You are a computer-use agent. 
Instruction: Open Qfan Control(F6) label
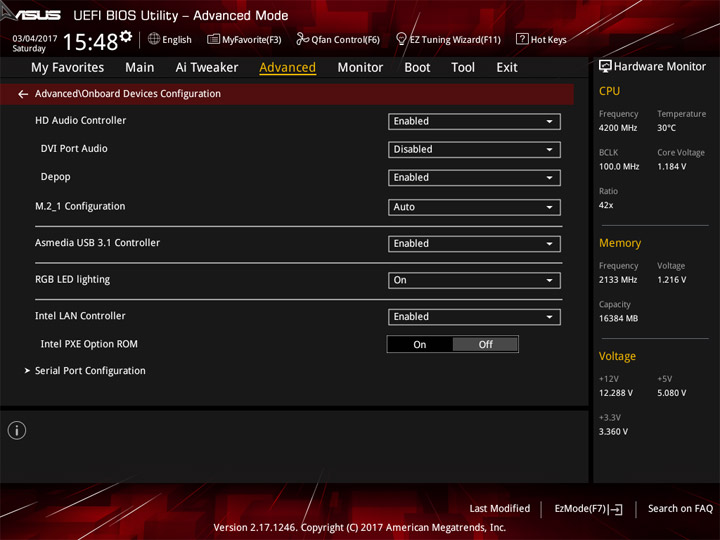[345, 39]
